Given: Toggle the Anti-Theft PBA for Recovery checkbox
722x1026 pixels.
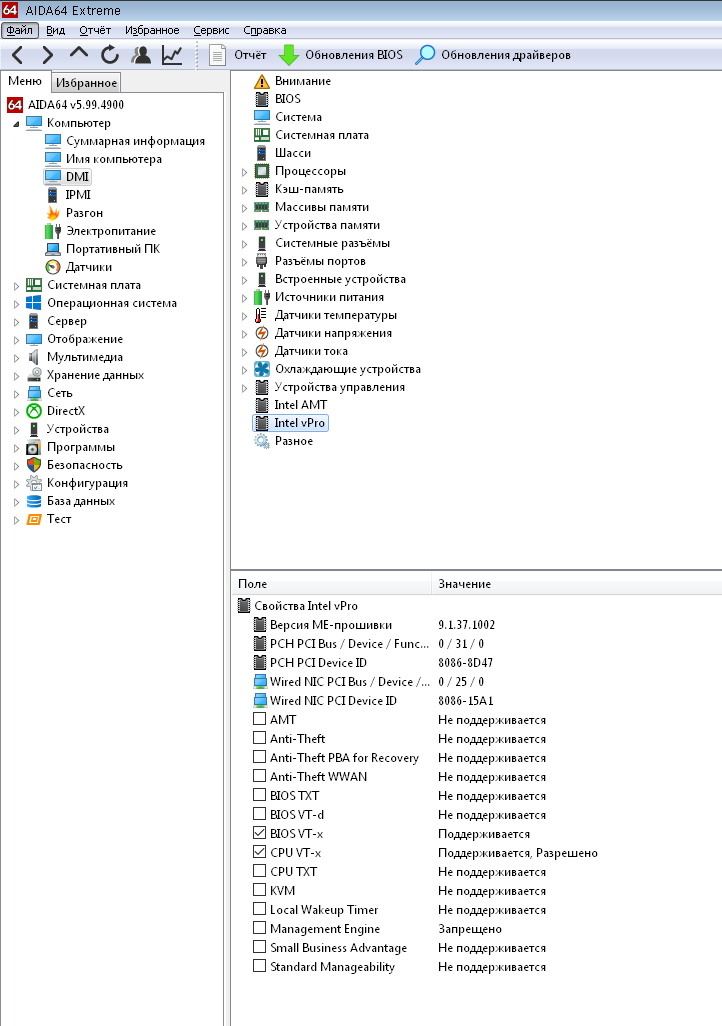Looking at the screenshot, I should (x=259, y=756).
